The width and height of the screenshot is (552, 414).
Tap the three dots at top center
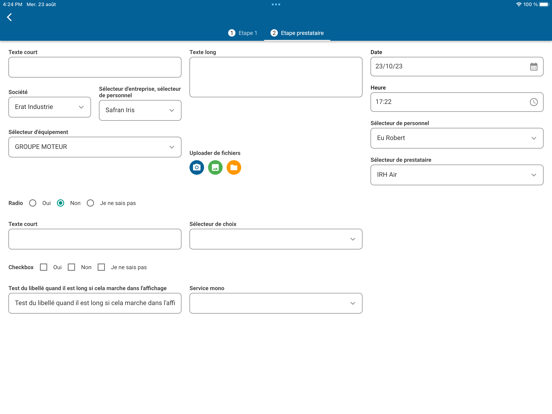point(276,4)
